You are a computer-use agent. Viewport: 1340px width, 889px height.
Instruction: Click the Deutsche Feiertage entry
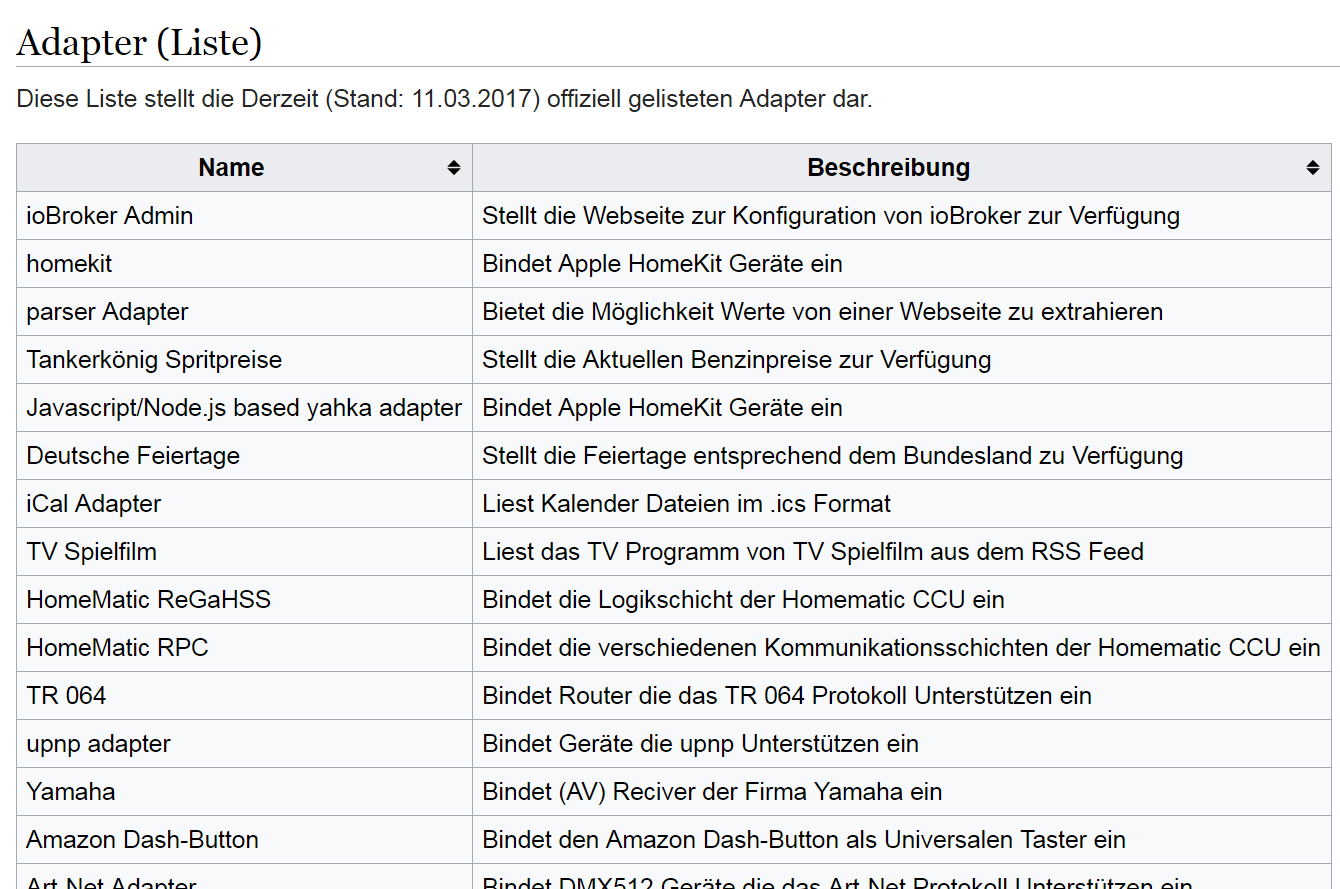tap(133, 456)
